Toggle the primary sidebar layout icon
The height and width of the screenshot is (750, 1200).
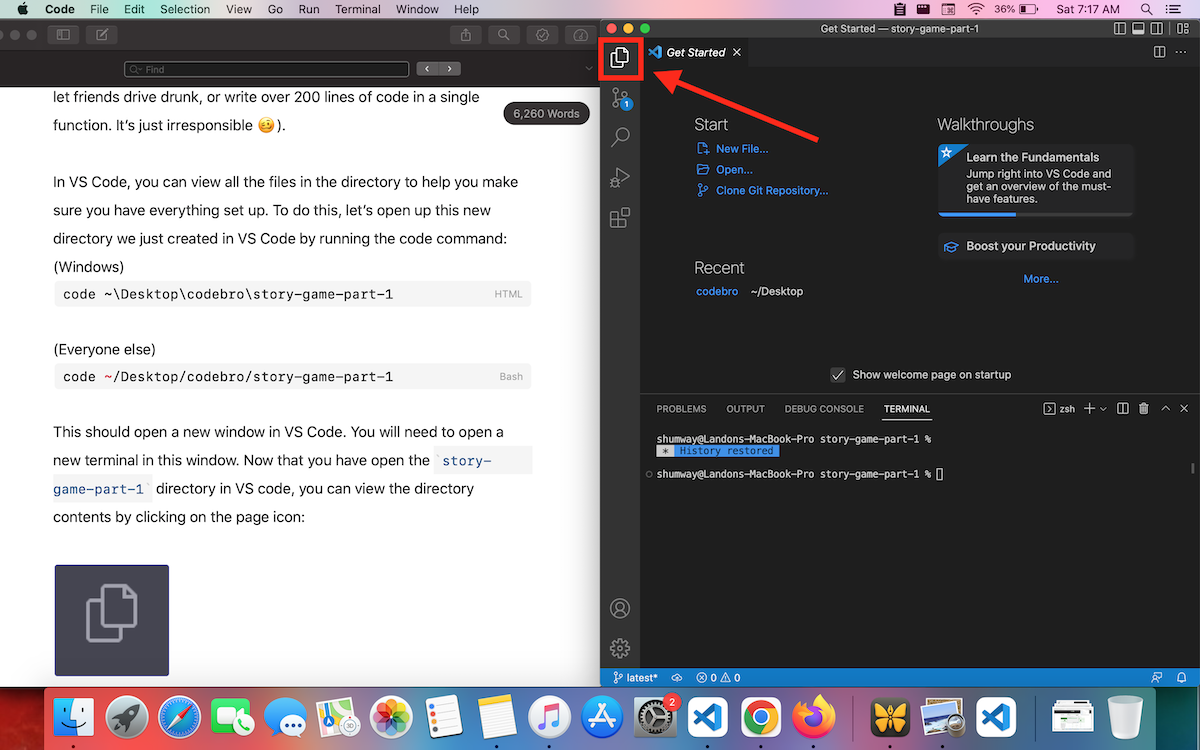[x=1121, y=29]
